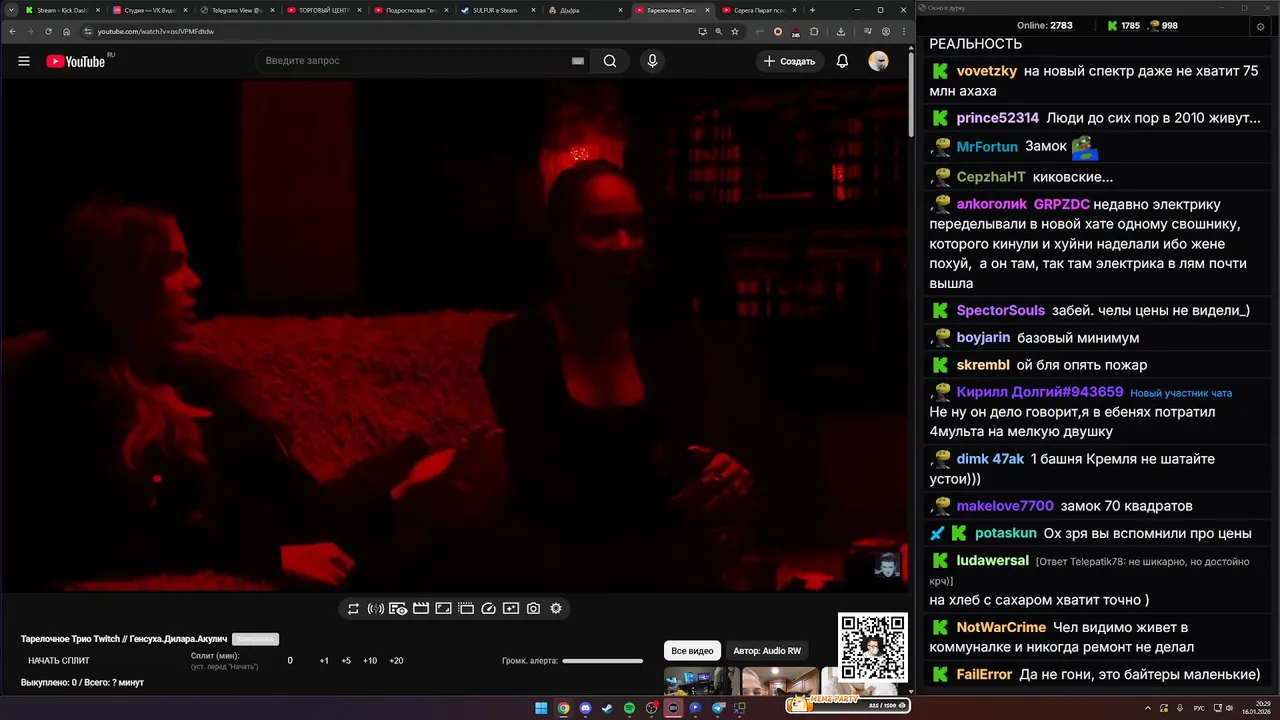Viewport: 1280px width, 720px height.
Task: Open the browser extensions puzzle icon
Action: (814, 31)
